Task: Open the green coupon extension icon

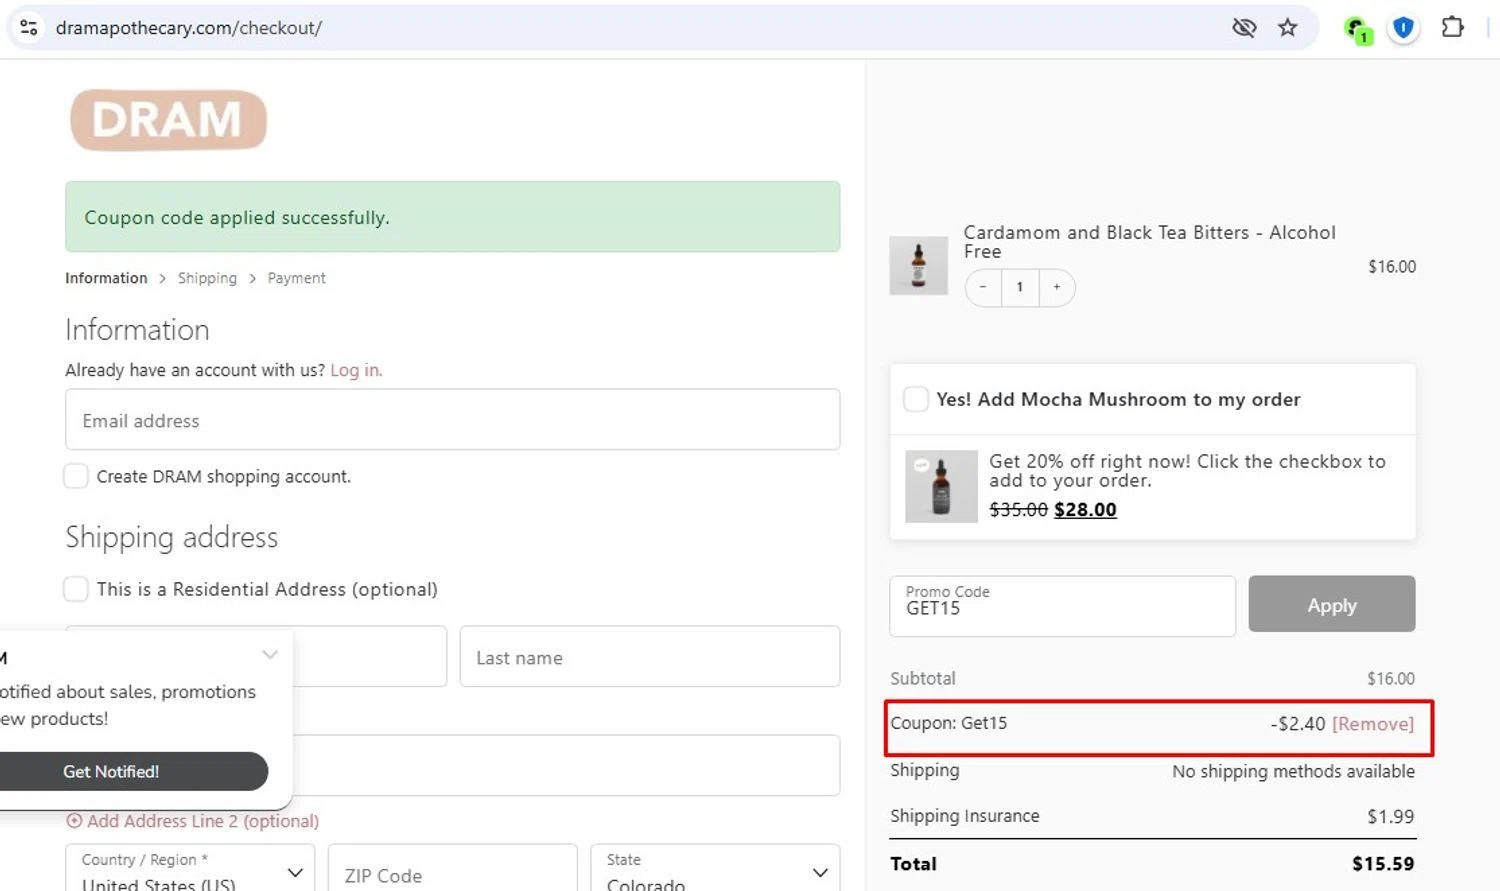Action: click(1358, 30)
